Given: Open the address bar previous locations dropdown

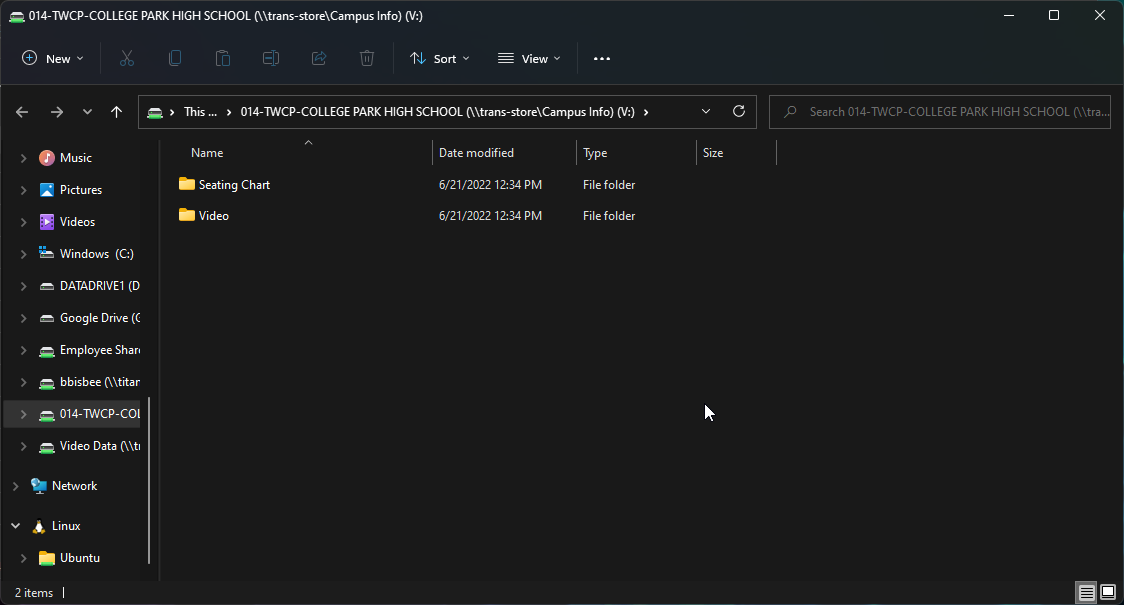Looking at the screenshot, I should click(705, 111).
